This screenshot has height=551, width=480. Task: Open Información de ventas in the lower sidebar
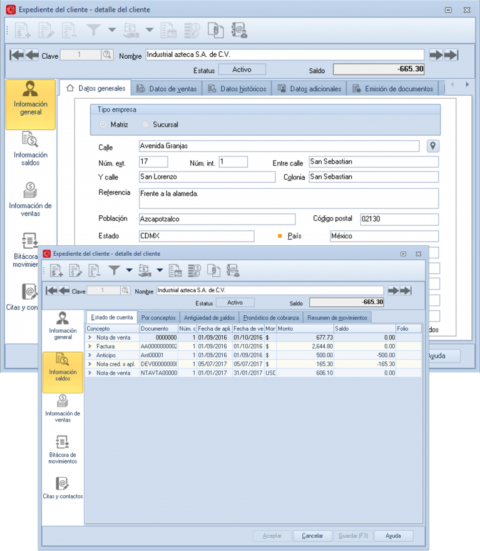pyautogui.click(x=63, y=408)
